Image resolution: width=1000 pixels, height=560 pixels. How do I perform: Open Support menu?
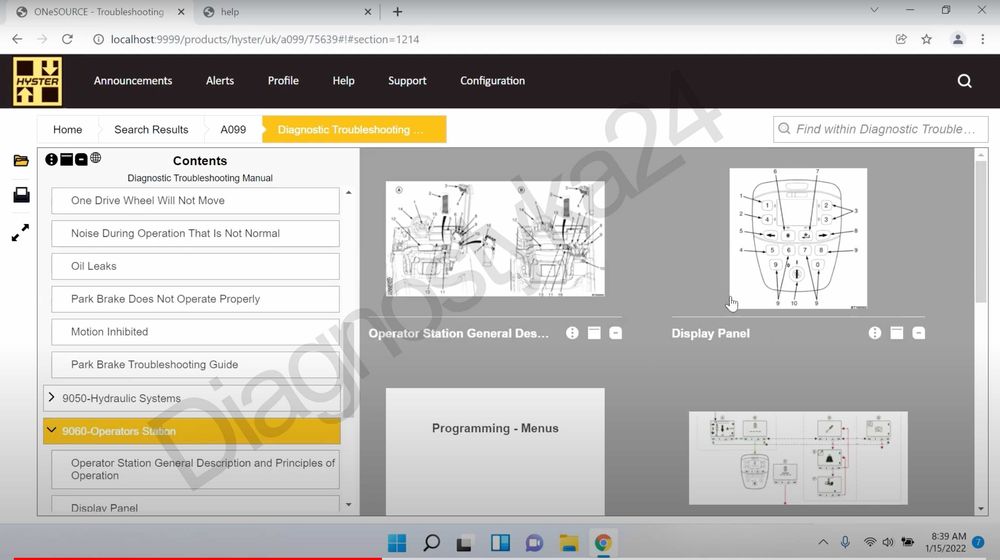click(407, 81)
